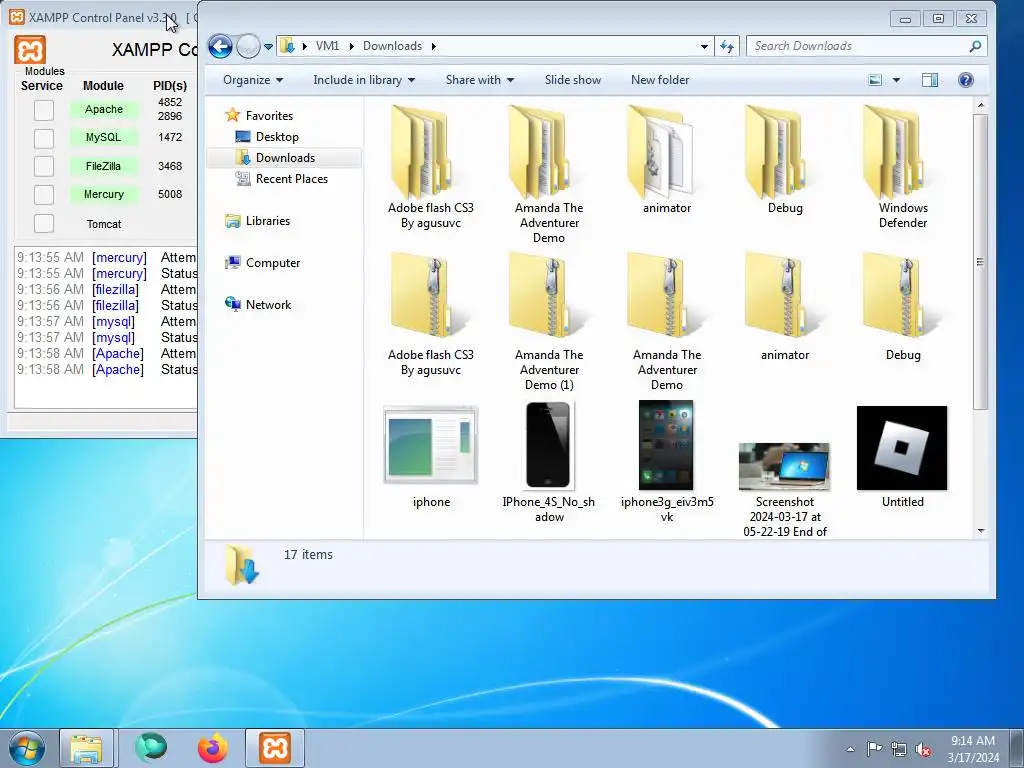
Task: Show hidden tray icons arrow
Action: pyautogui.click(x=850, y=749)
